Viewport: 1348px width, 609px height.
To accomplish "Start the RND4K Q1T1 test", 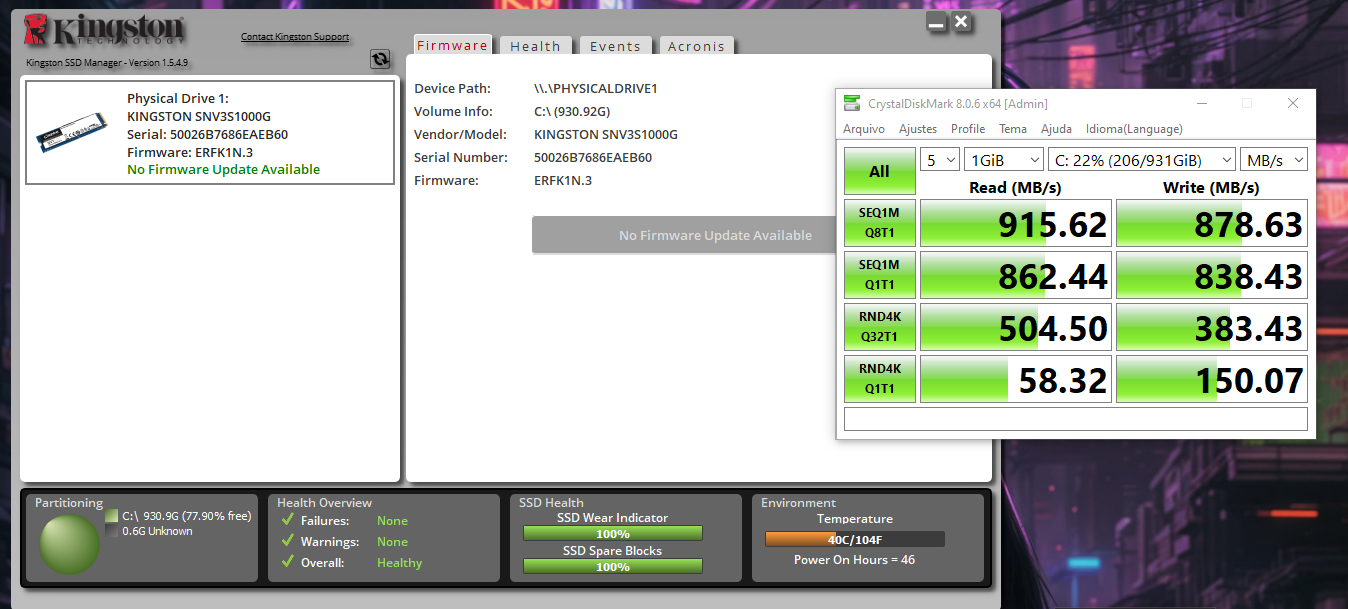I will [879, 379].
